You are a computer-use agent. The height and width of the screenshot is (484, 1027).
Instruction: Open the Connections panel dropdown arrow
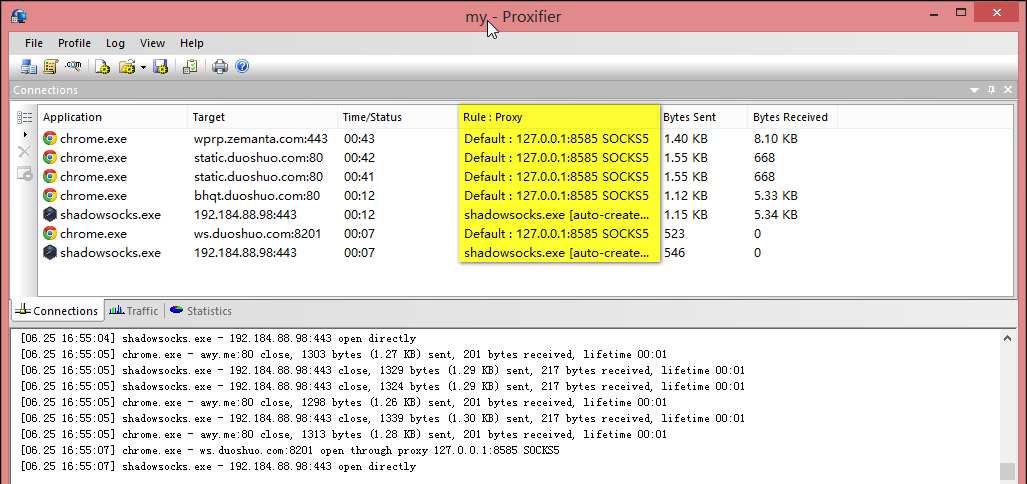point(974,90)
